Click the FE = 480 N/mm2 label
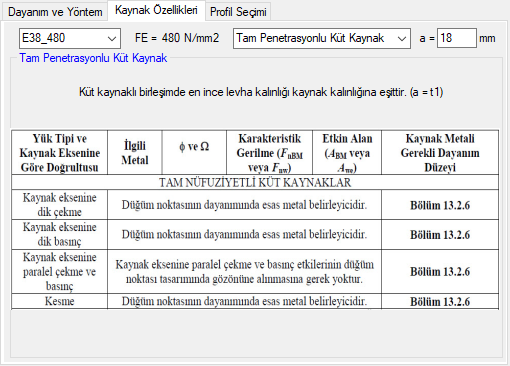The image size is (510, 366). [x=177, y=38]
